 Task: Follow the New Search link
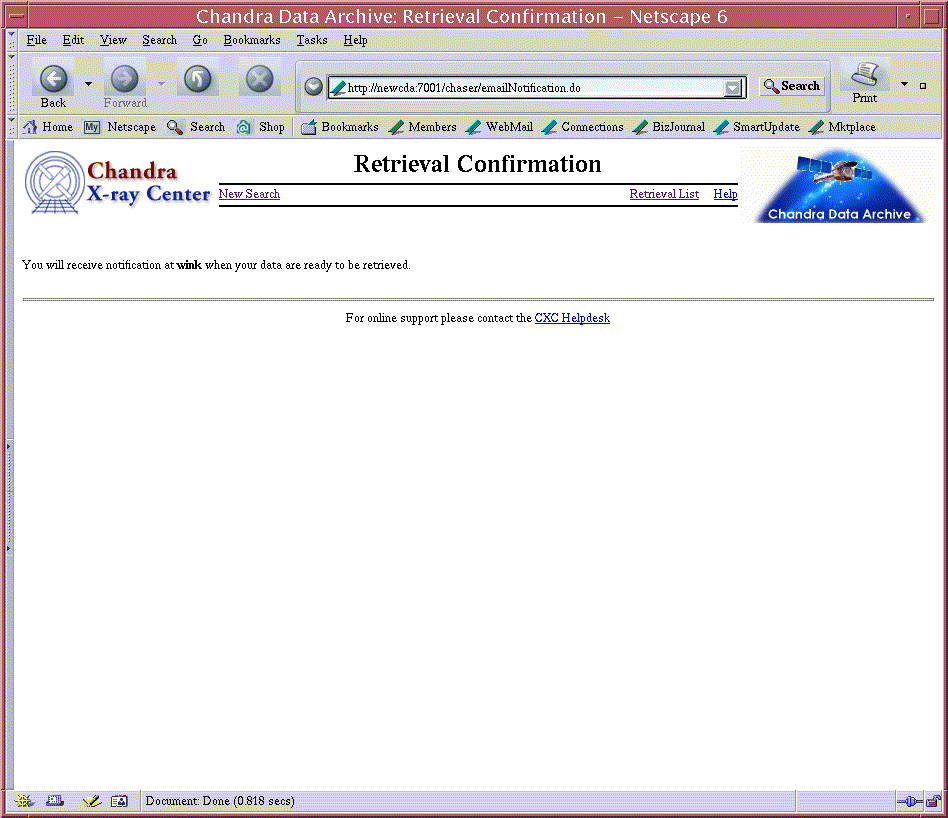[x=249, y=194]
